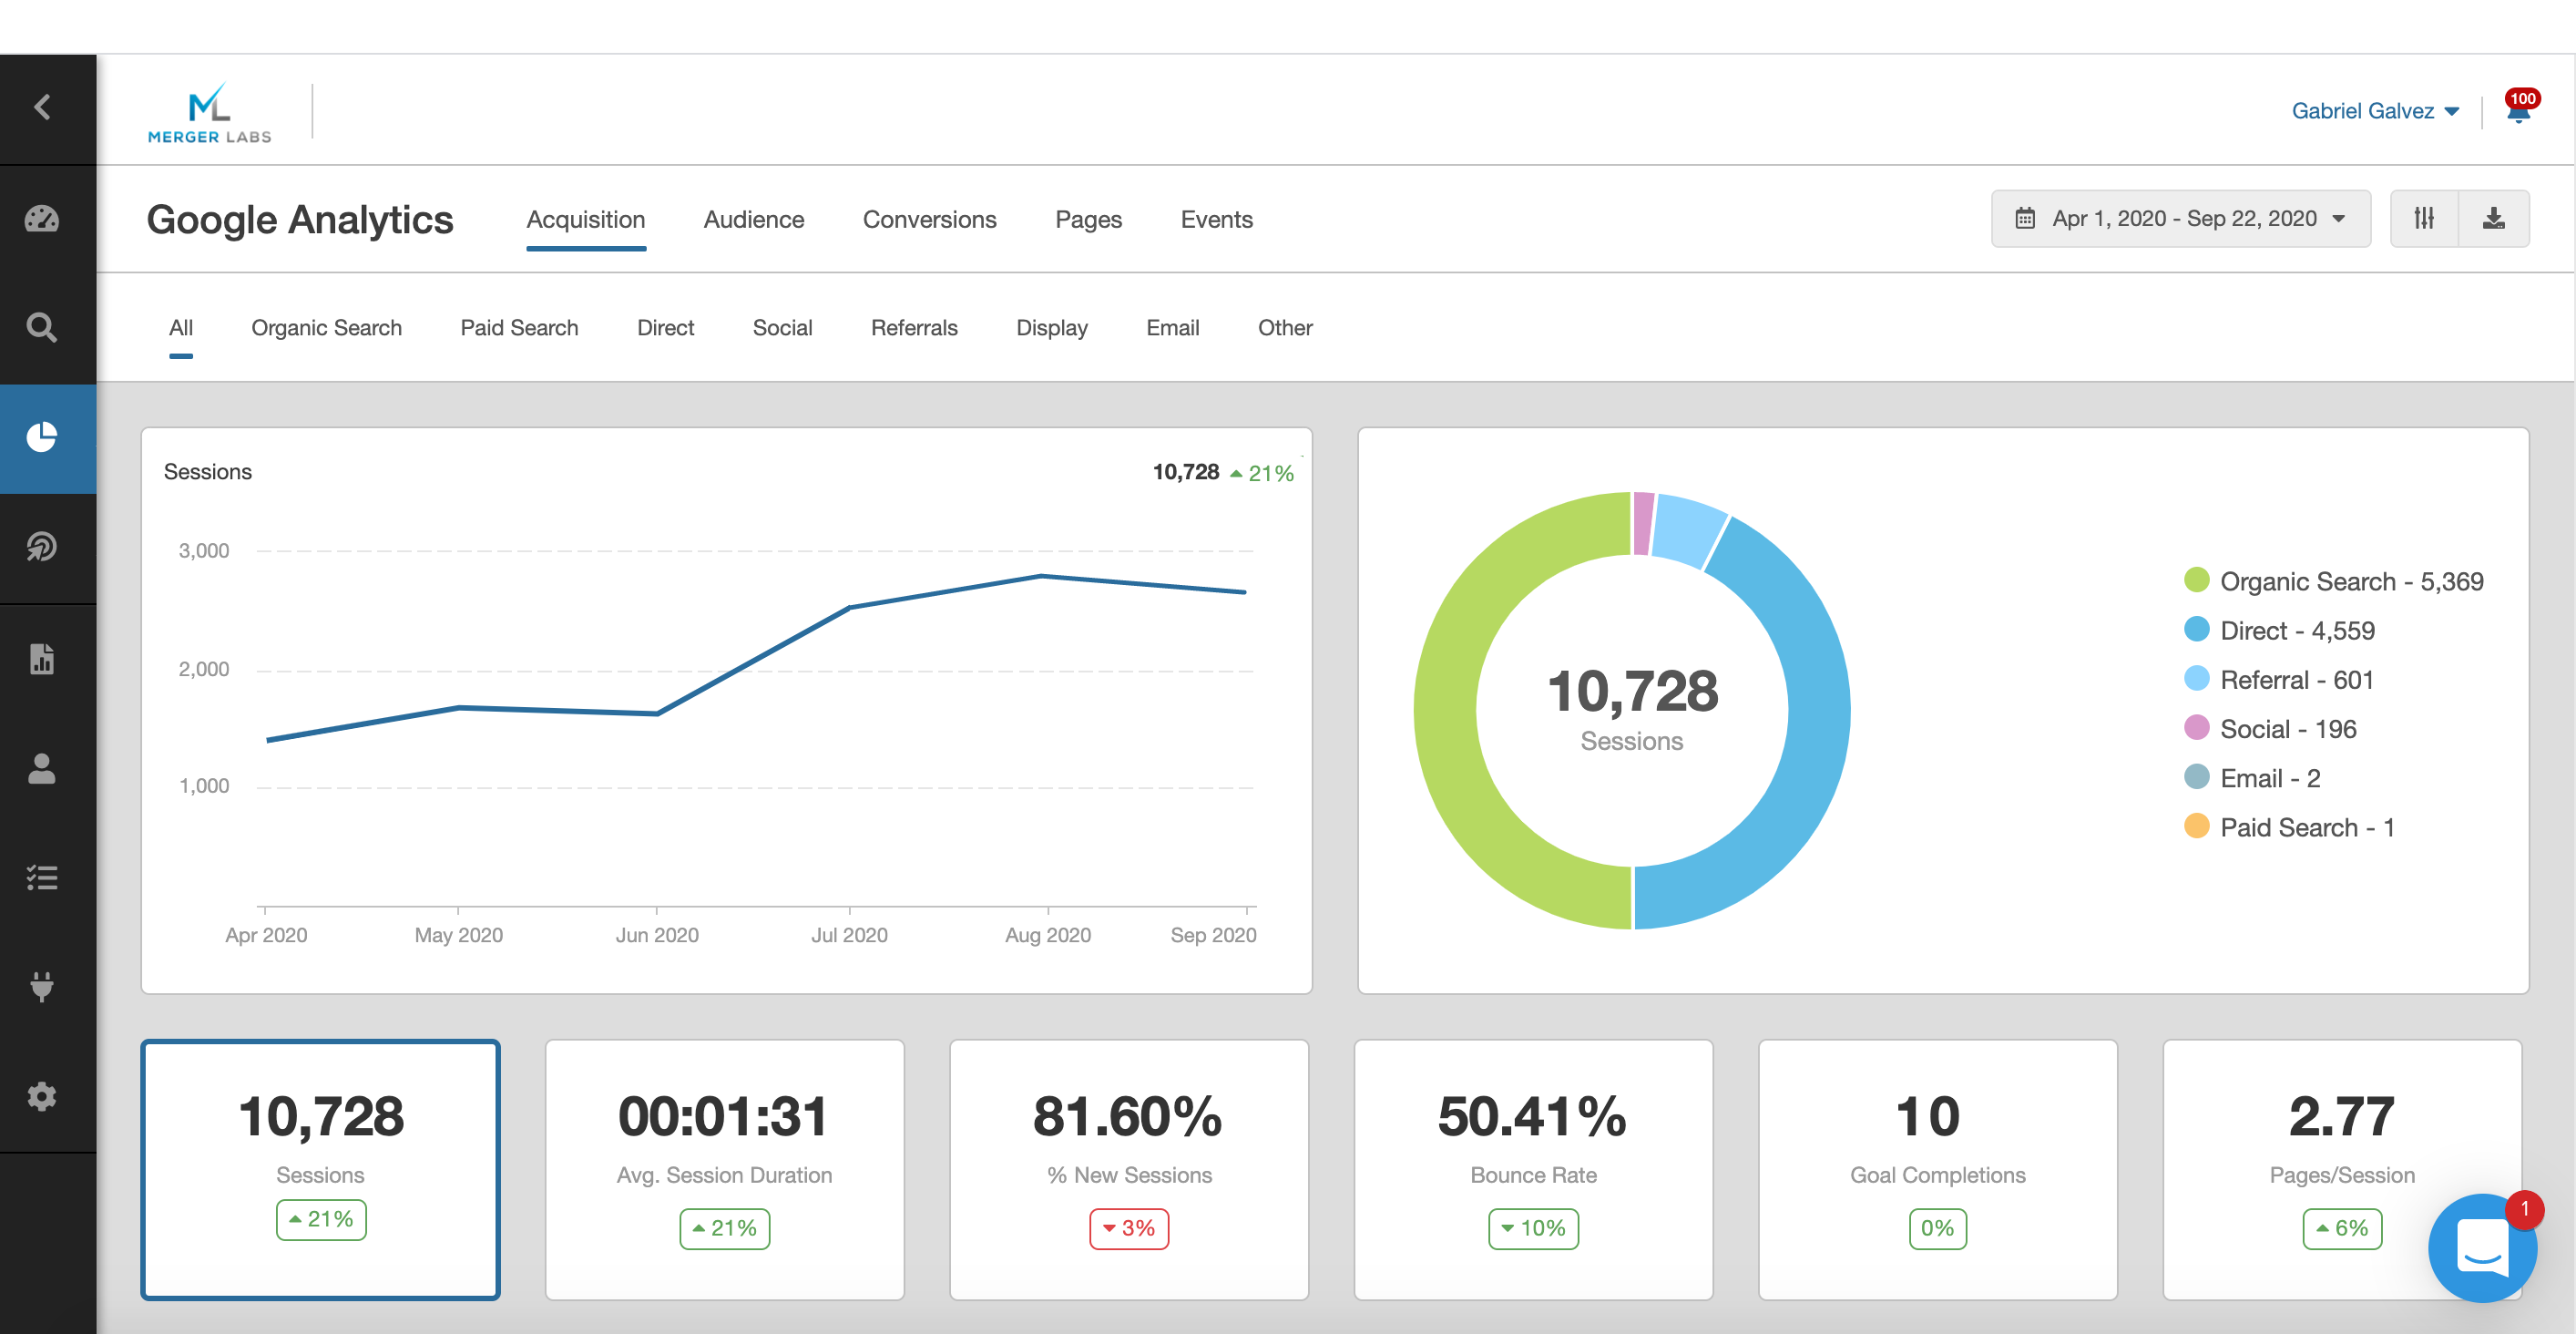Collapse sidebar with the back arrow icon

click(42, 107)
